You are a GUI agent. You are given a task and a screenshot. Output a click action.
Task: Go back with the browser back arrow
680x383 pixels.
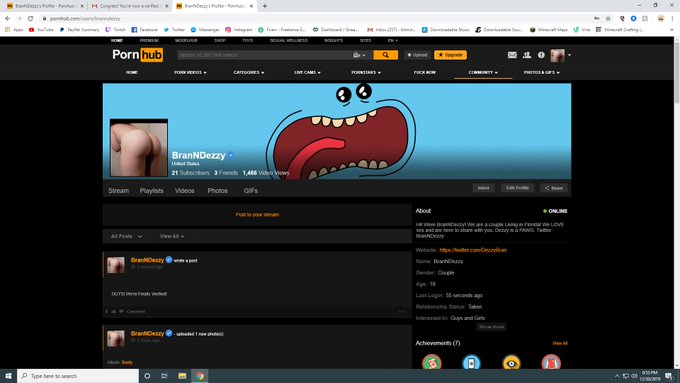click(x=7, y=18)
